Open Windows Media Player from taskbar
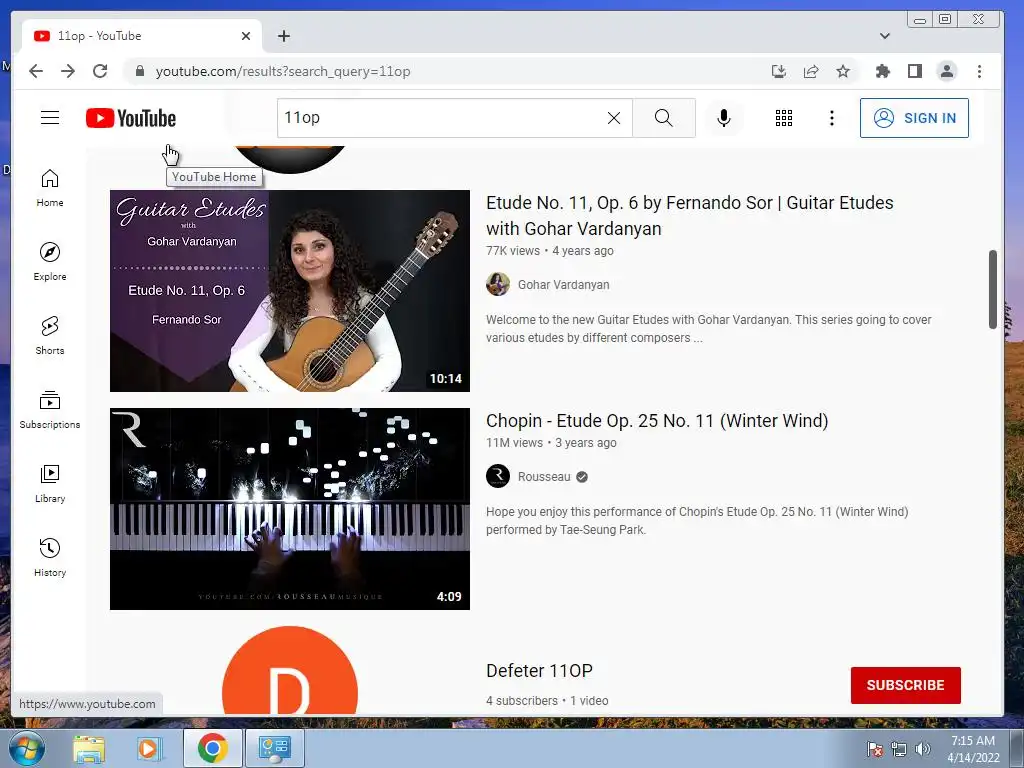The width and height of the screenshot is (1024, 768). click(x=150, y=748)
